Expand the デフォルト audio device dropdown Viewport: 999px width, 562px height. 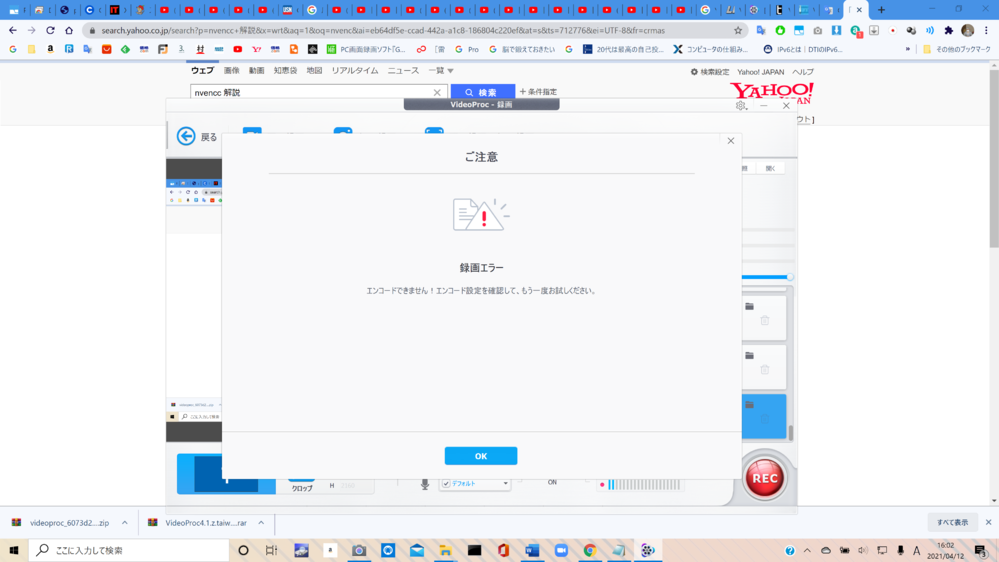505,484
